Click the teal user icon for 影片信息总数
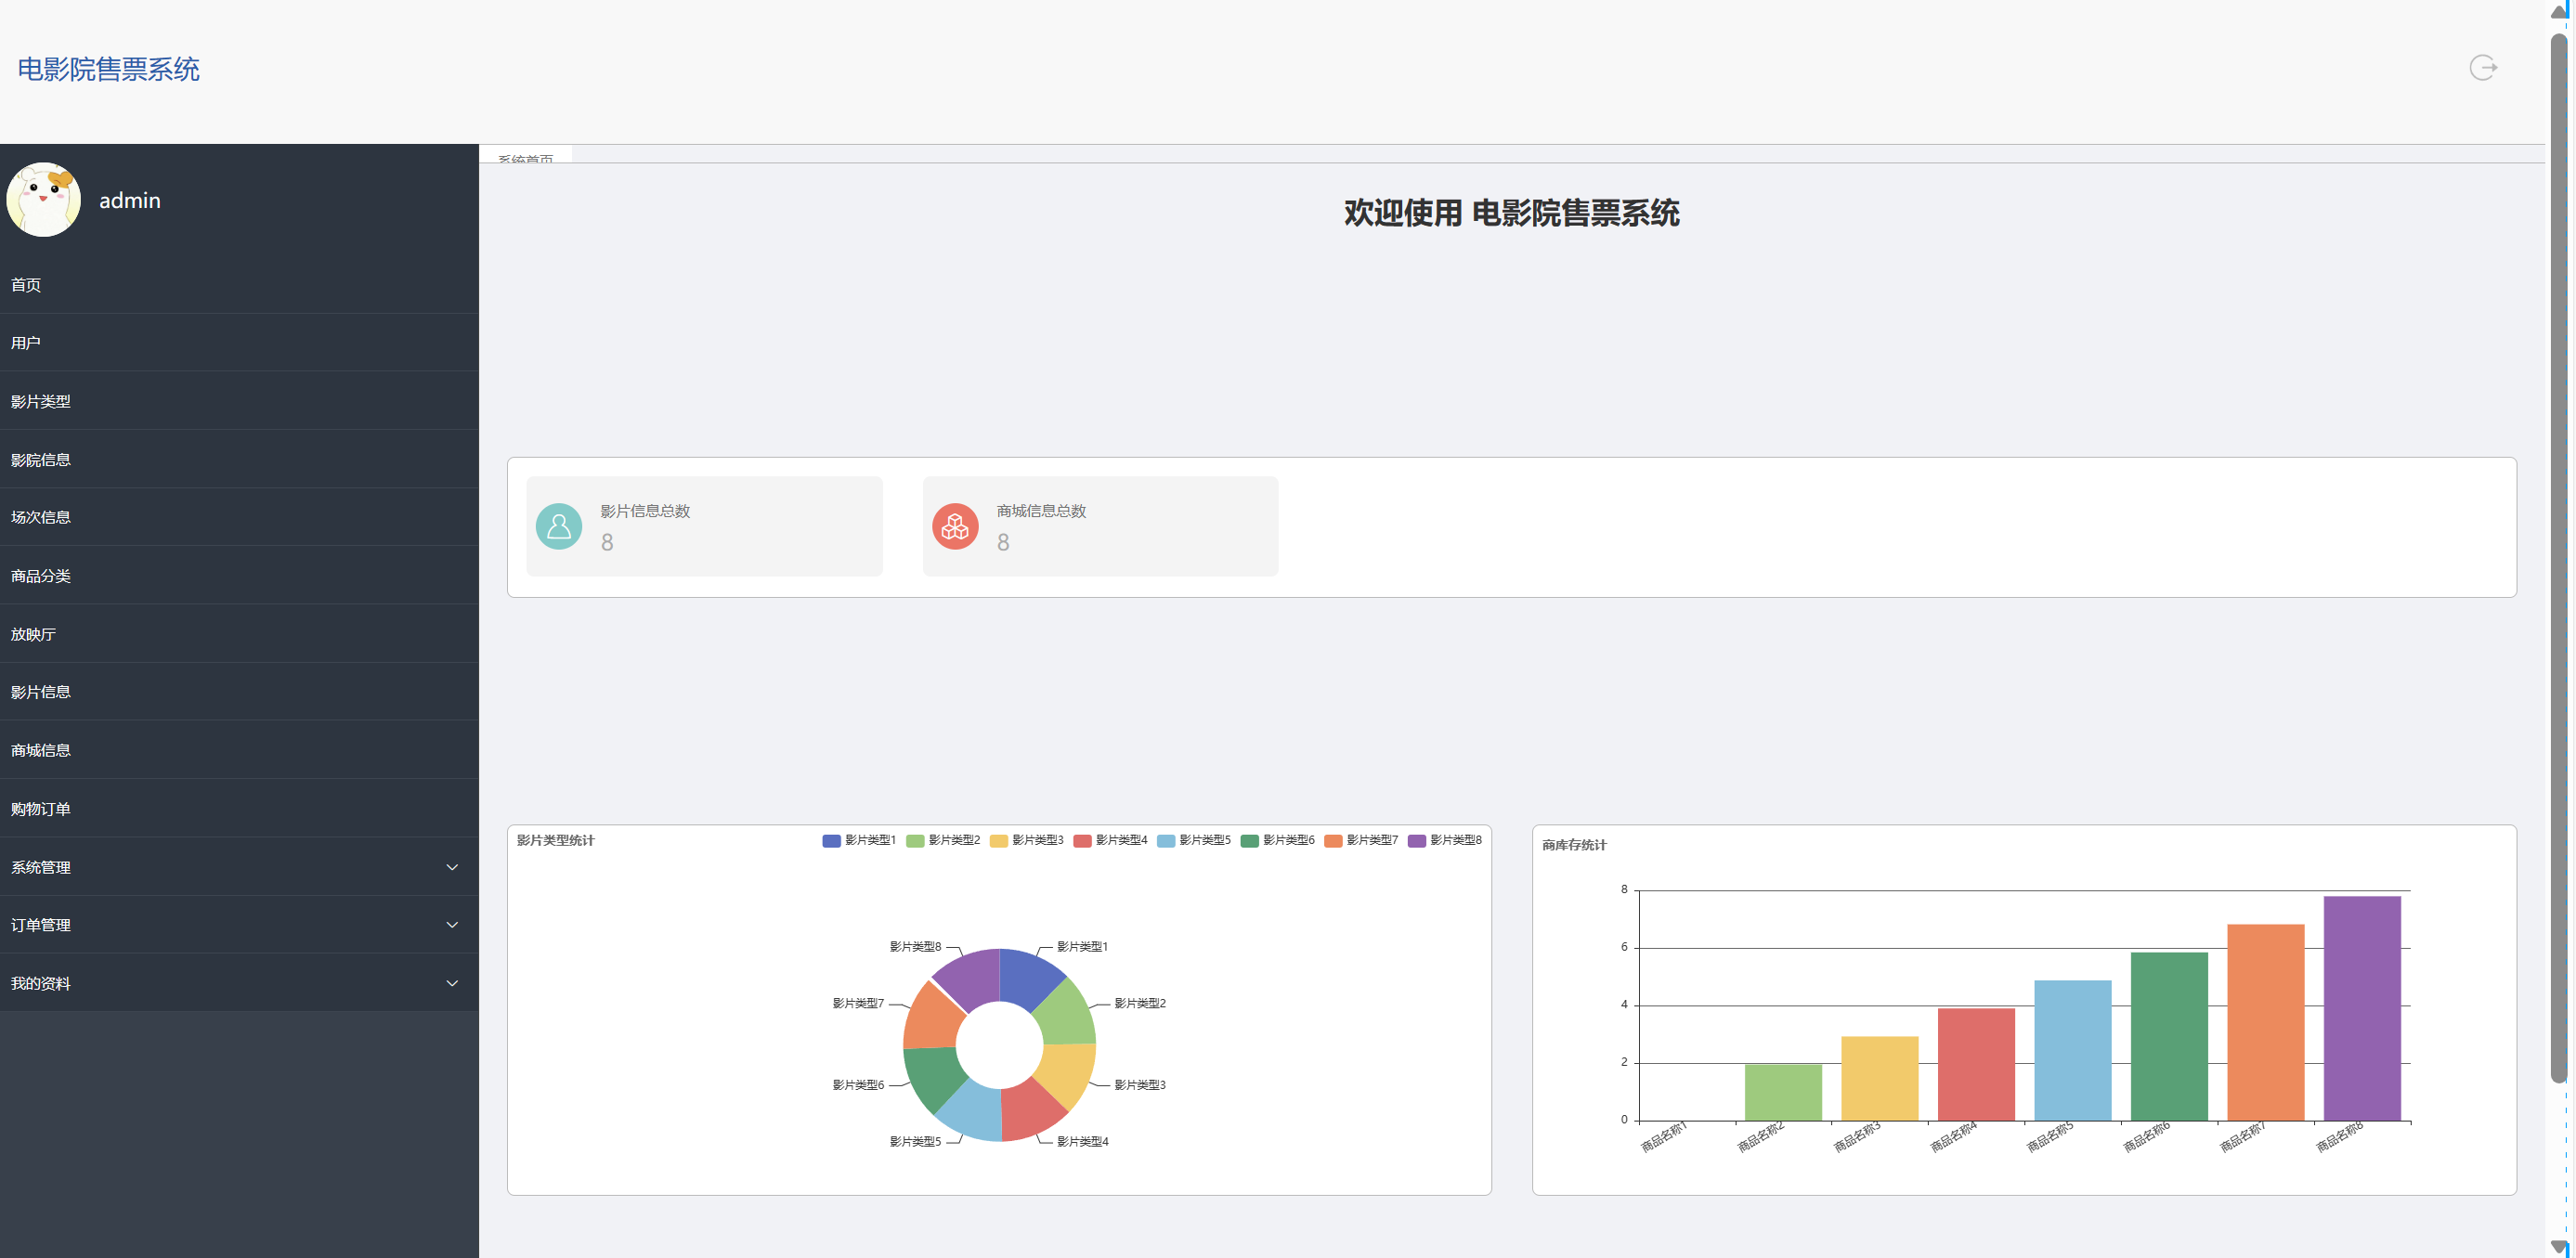2576x1258 pixels. (x=559, y=526)
